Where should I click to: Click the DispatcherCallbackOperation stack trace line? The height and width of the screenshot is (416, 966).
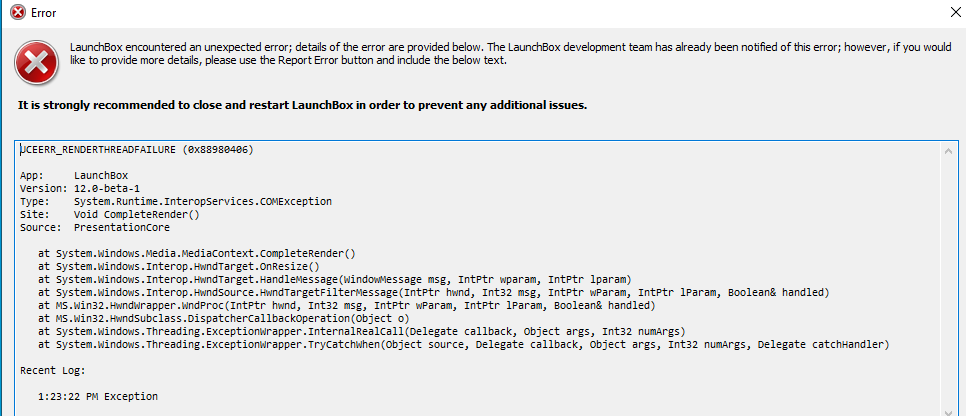click(x=224, y=319)
